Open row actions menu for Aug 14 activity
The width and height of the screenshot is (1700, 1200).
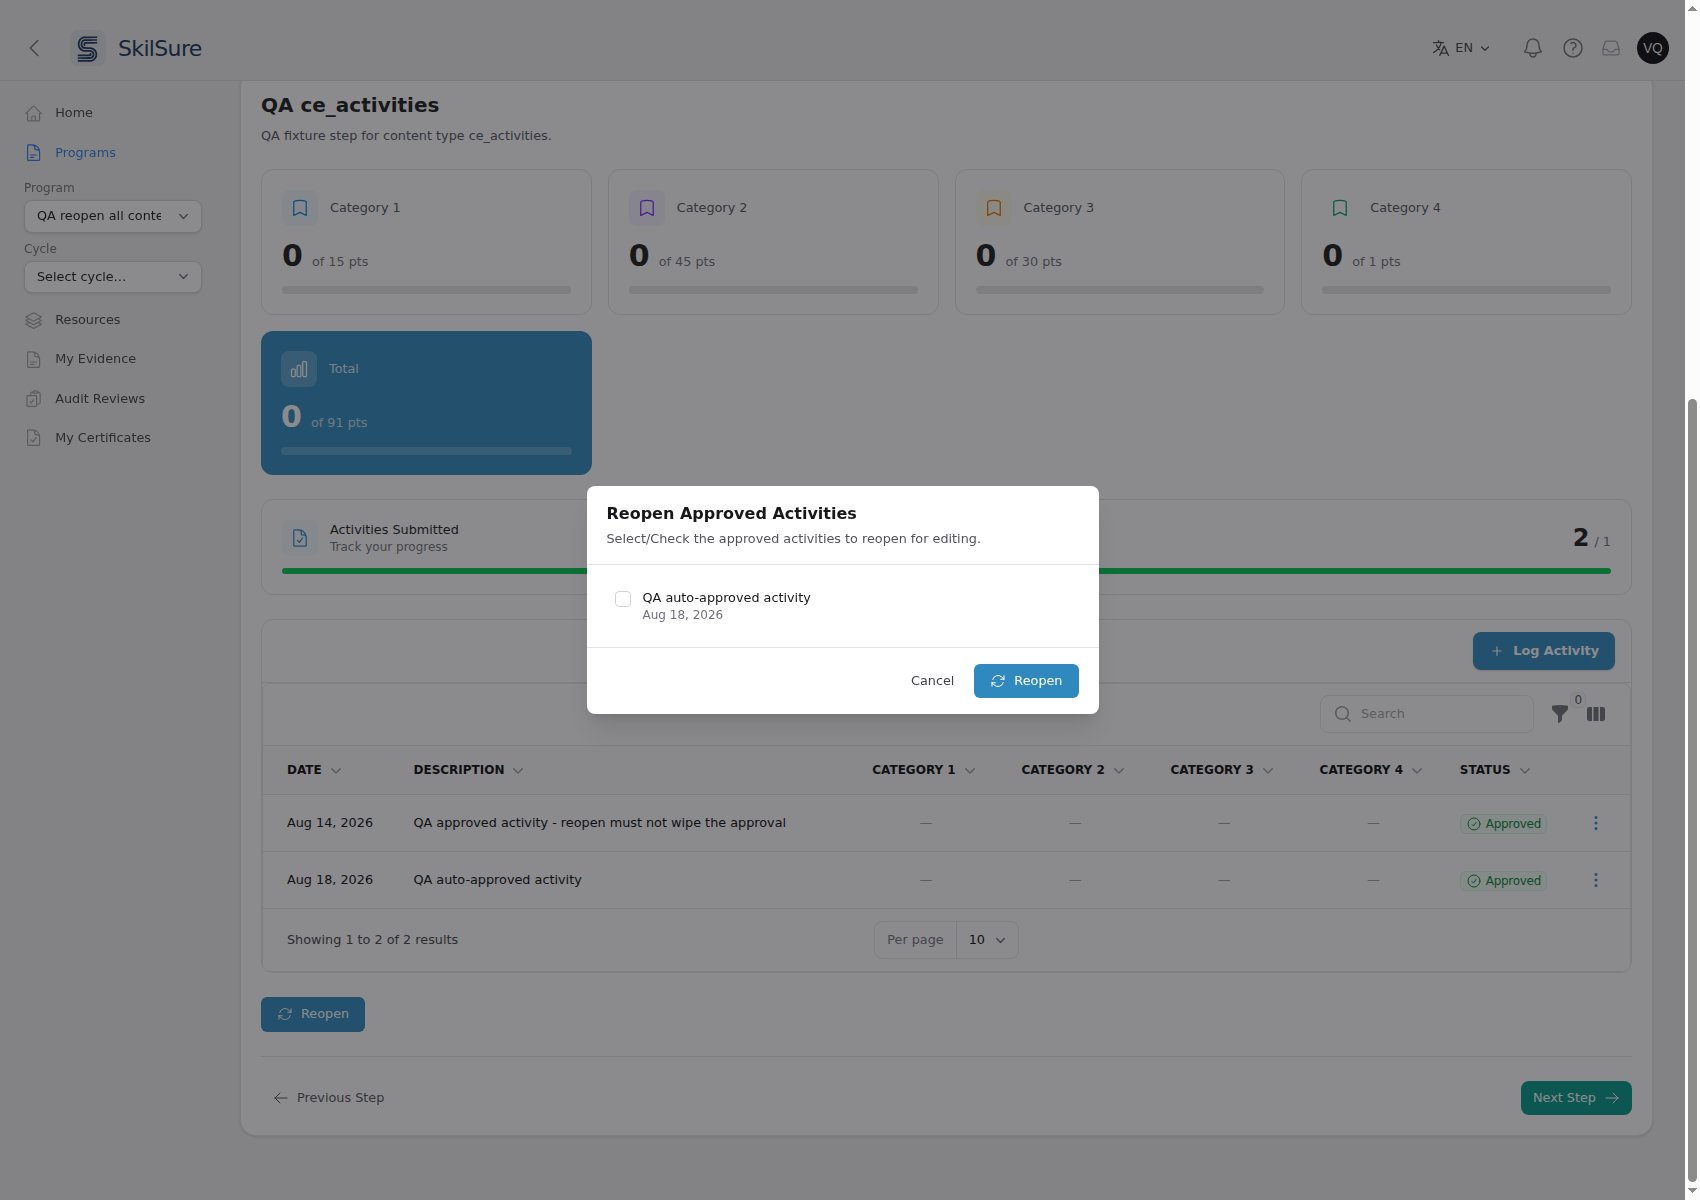(x=1596, y=823)
